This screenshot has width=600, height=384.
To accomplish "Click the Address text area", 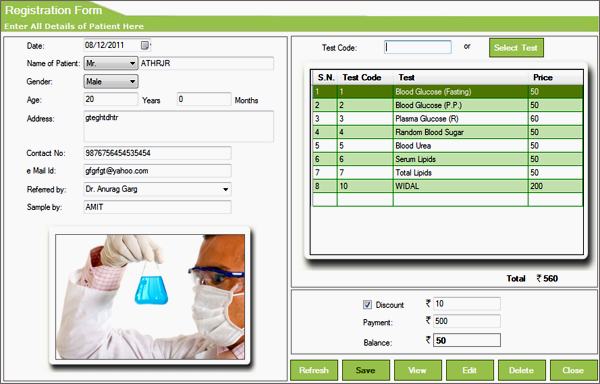I will pos(178,127).
